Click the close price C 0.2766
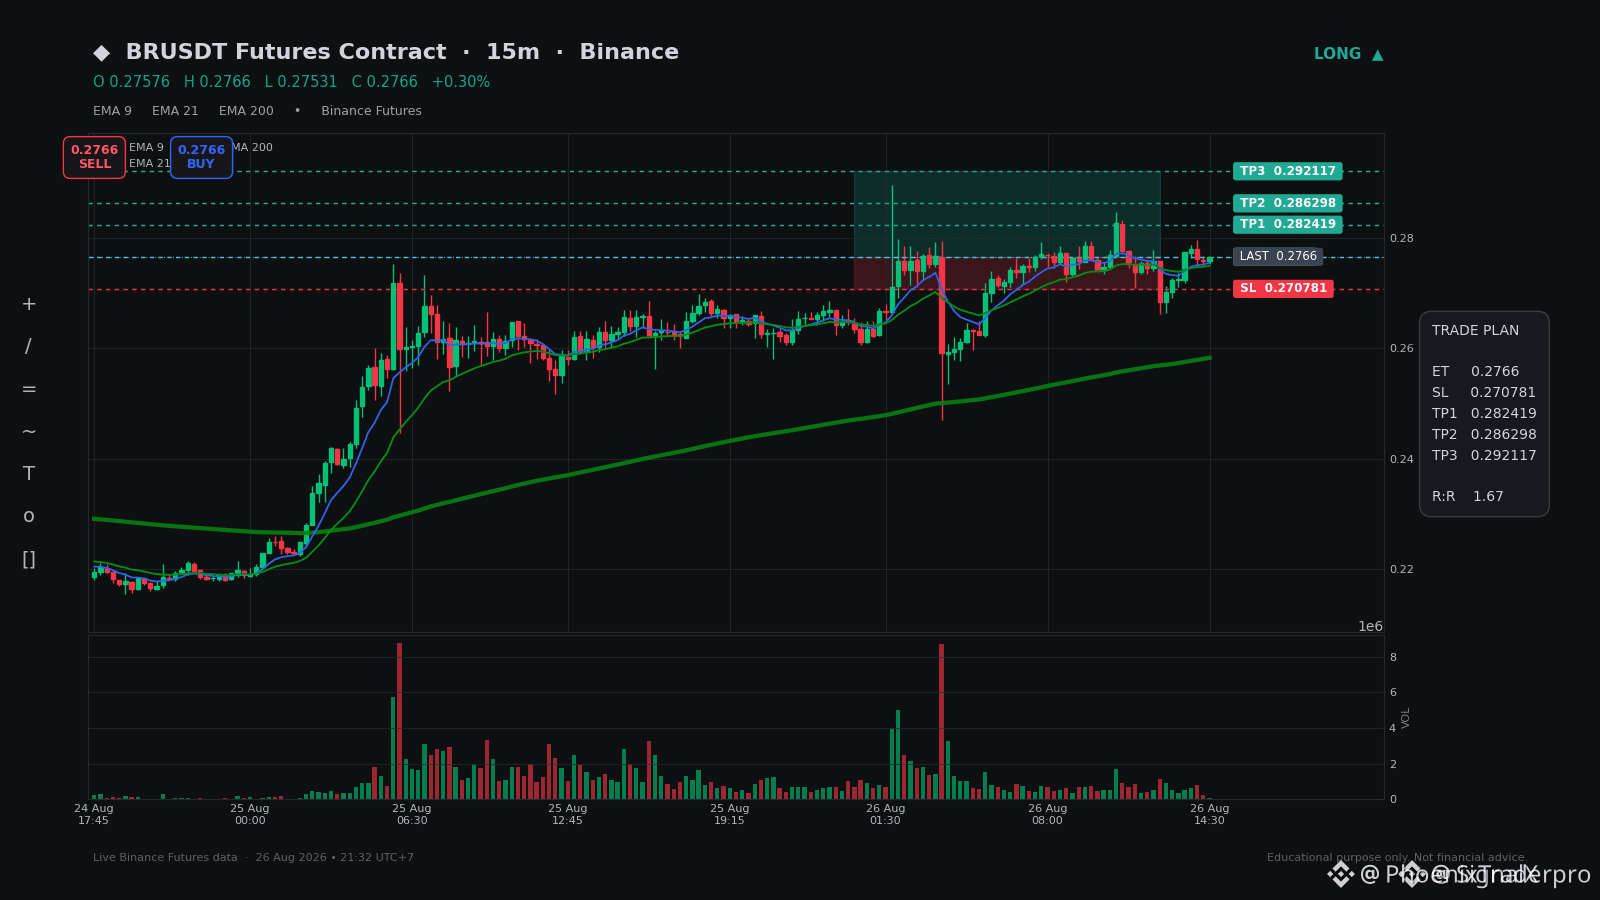1600x900 pixels. [x=385, y=82]
